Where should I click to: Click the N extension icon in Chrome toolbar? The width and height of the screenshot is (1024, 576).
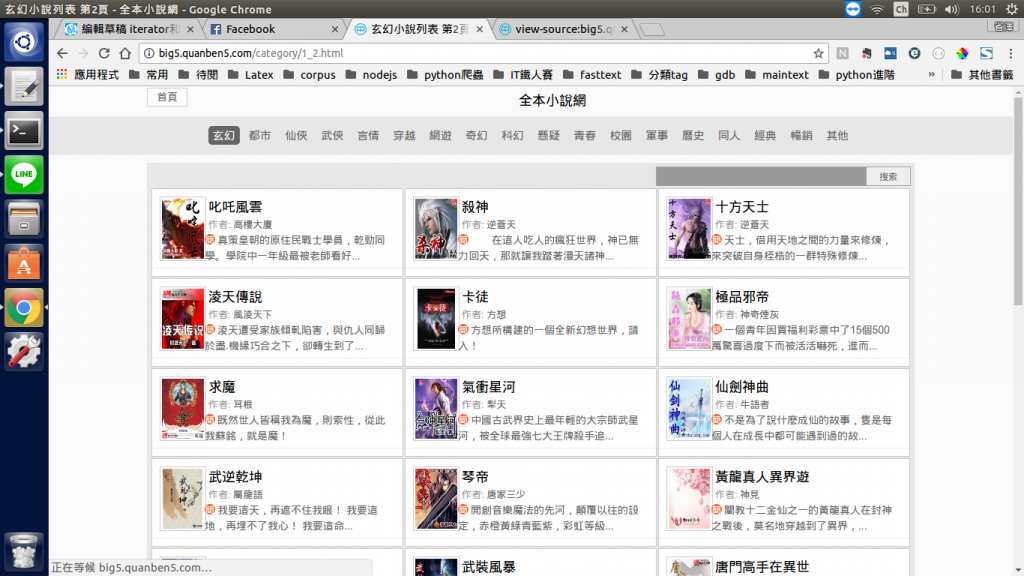pos(842,54)
